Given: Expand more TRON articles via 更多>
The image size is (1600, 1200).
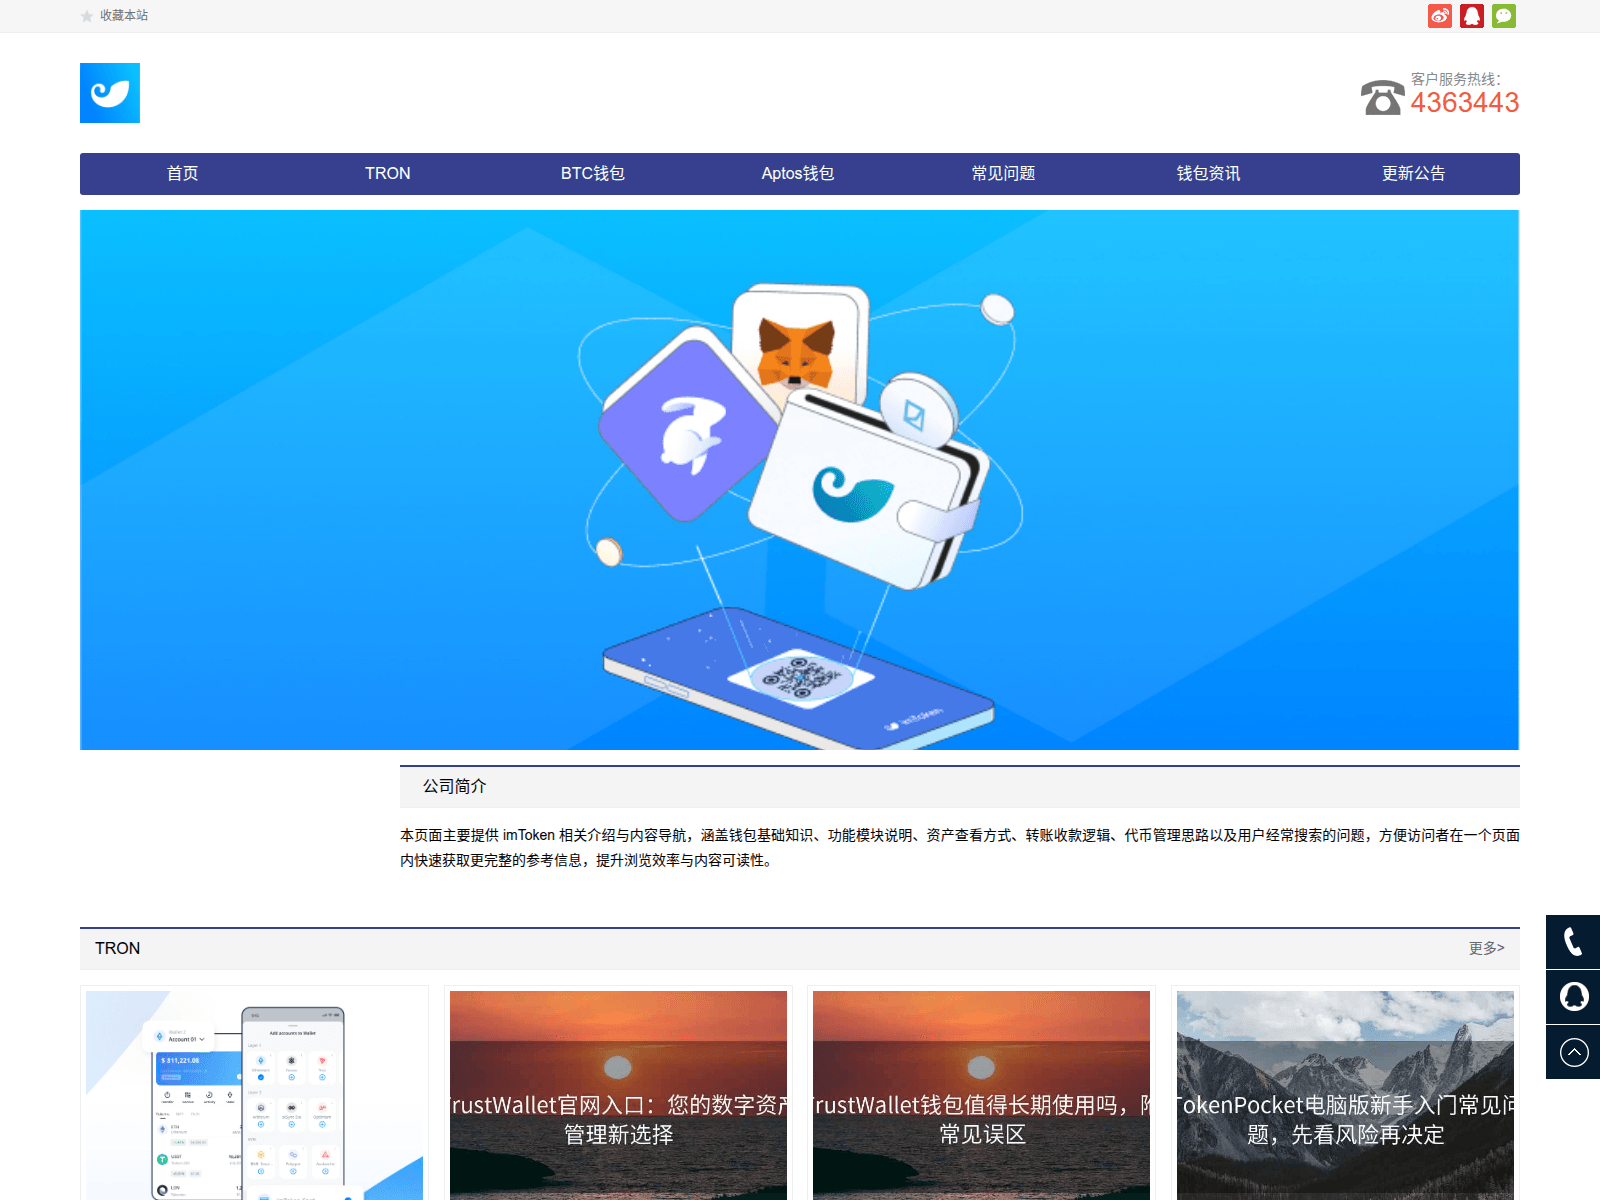Looking at the screenshot, I should click(1486, 948).
